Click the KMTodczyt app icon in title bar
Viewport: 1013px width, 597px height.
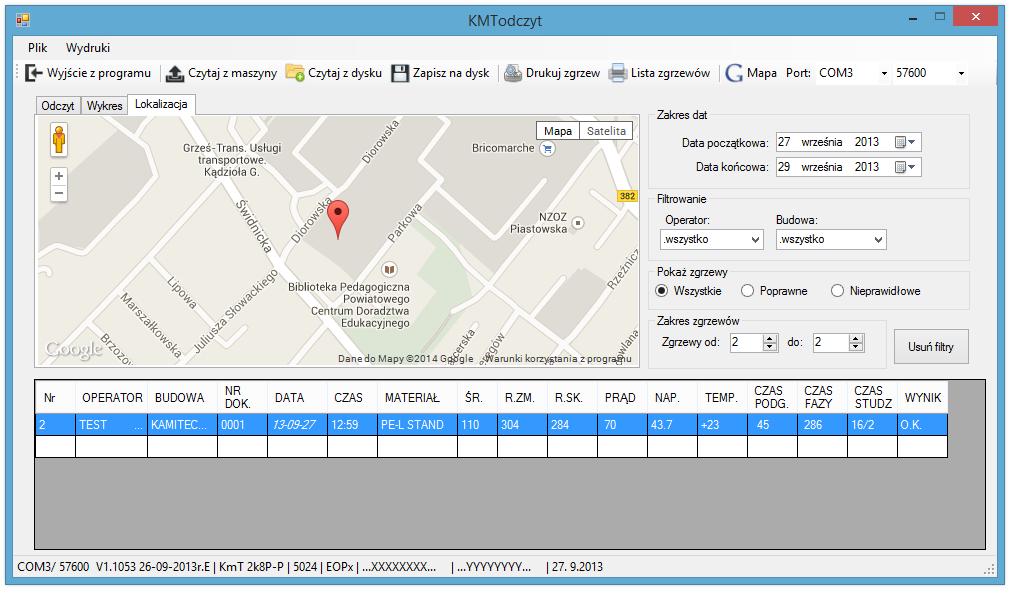pyautogui.click(x=23, y=20)
